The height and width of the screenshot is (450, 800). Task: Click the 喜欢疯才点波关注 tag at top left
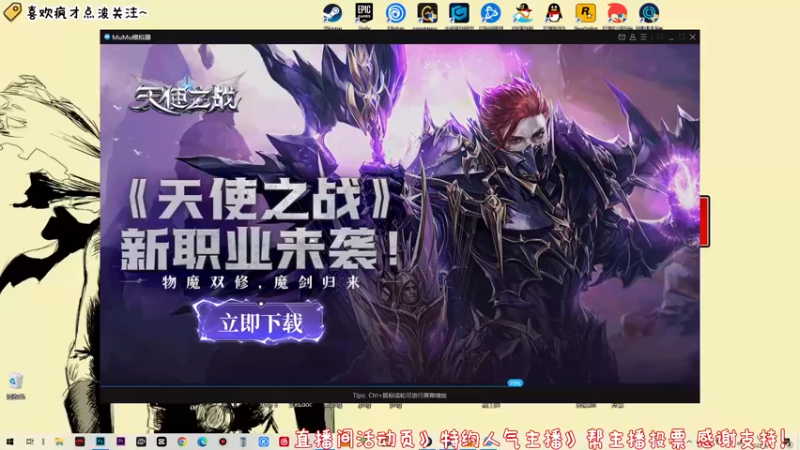point(76,12)
